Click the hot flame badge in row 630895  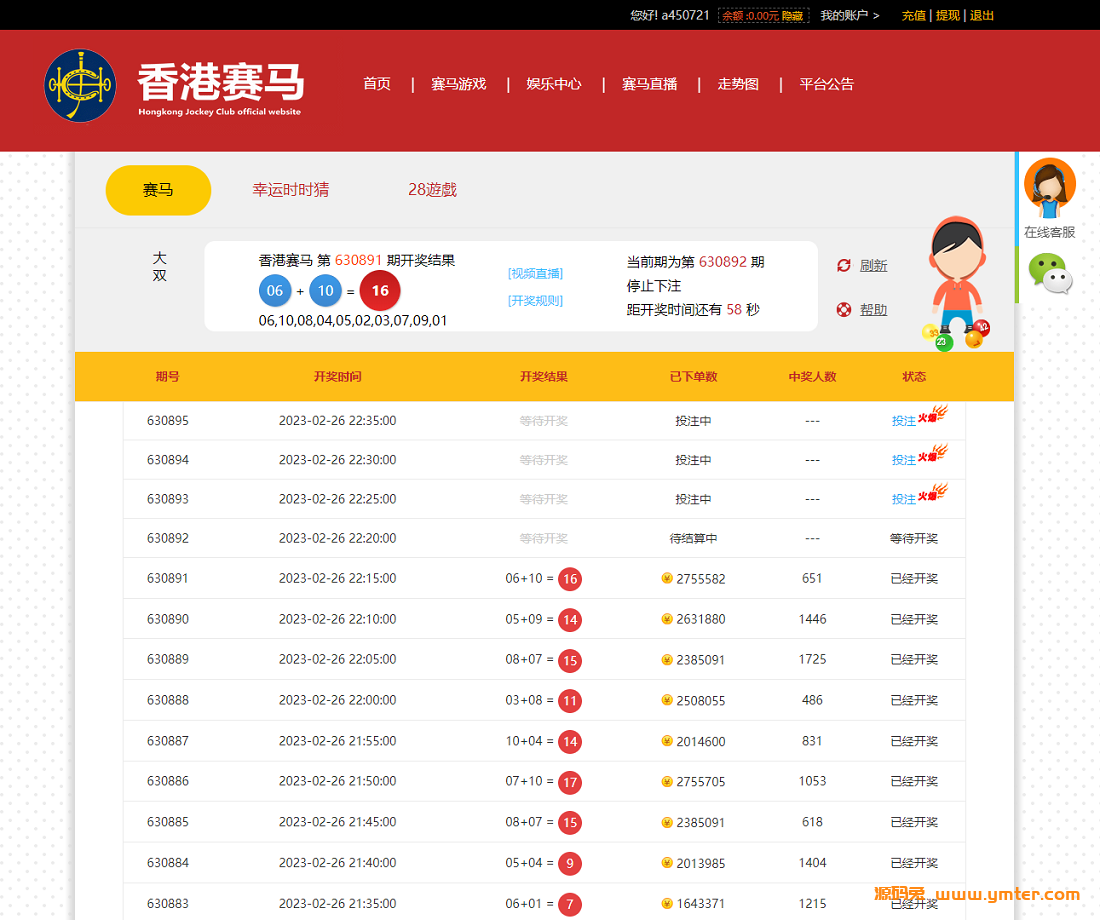pyautogui.click(x=933, y=415)
